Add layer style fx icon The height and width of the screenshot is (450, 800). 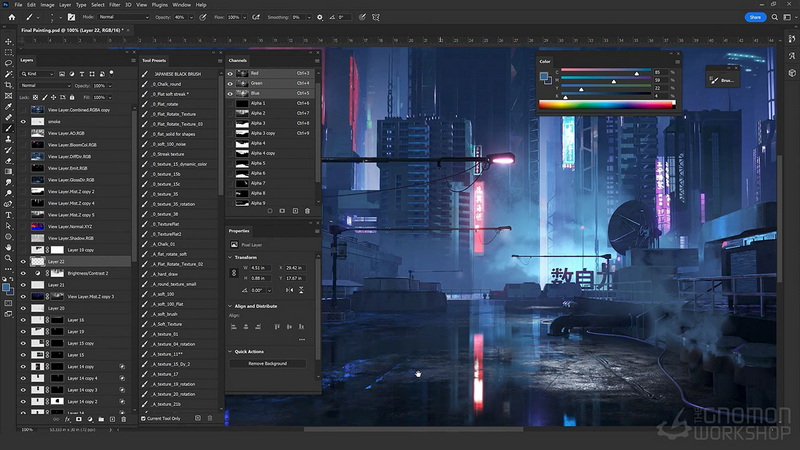[x=67, y=419]
